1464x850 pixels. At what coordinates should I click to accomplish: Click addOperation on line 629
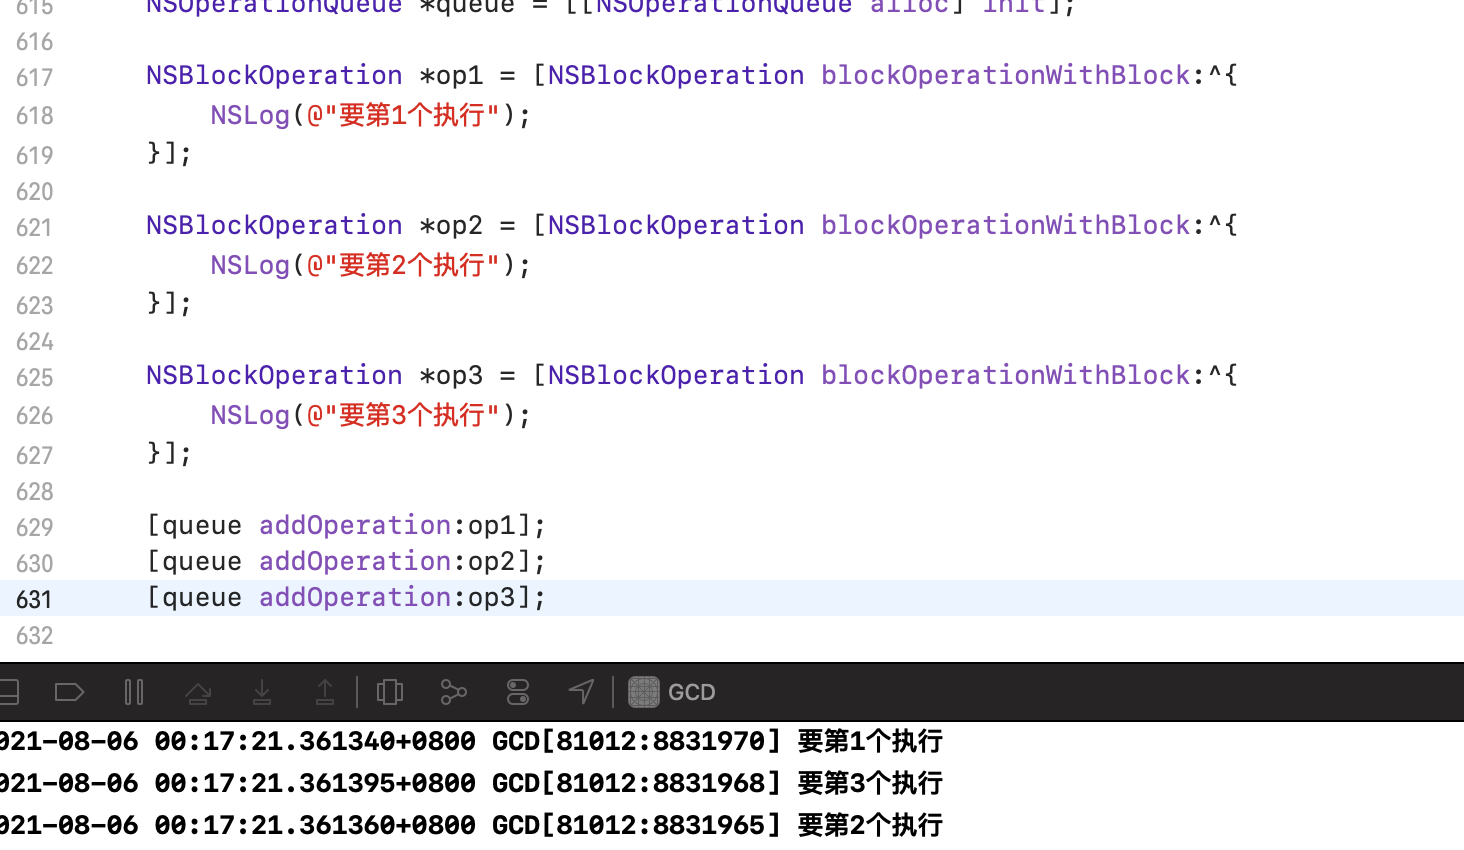tap(355, 525)
